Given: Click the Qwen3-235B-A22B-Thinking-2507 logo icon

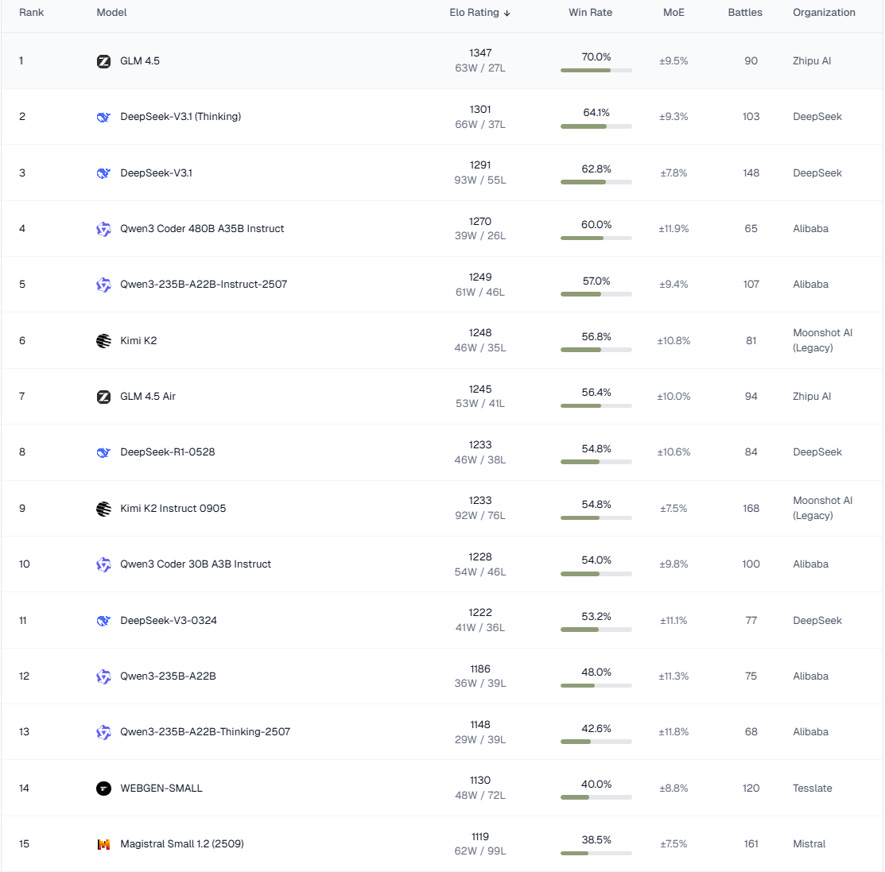Looking at the screenshot, I should tap(103, 732).
